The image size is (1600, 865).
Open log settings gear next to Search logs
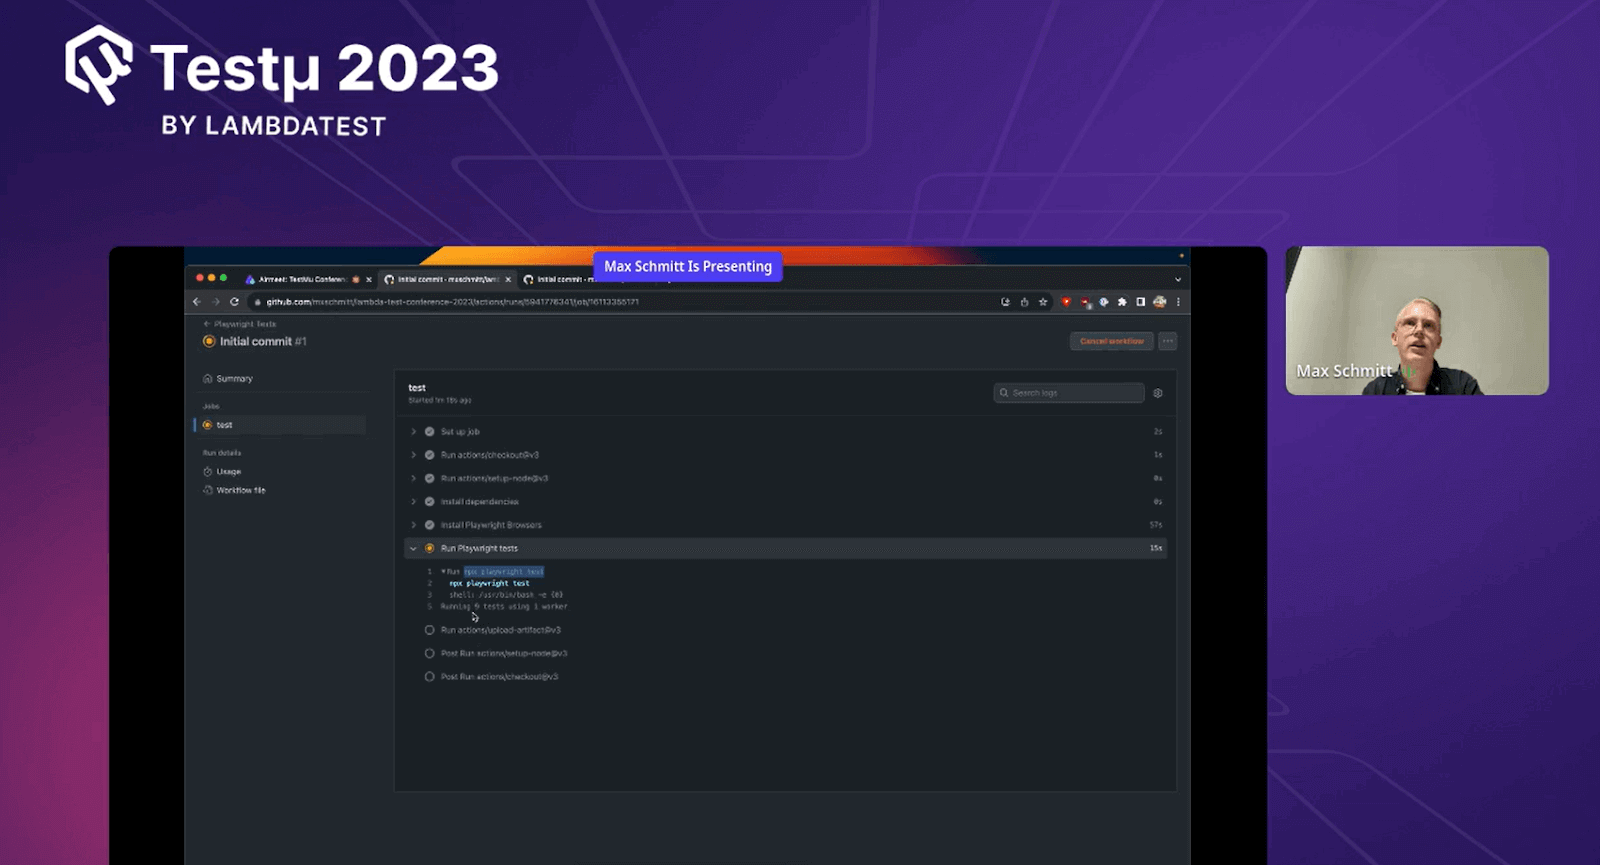[1158, 393]
